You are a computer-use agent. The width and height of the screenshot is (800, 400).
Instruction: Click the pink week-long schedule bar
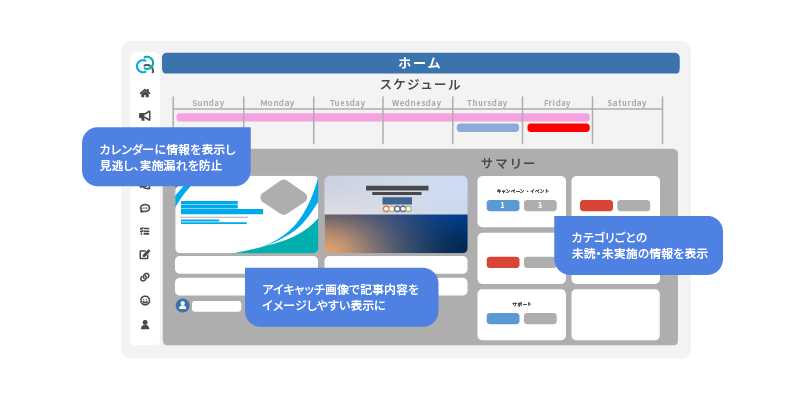382,117
